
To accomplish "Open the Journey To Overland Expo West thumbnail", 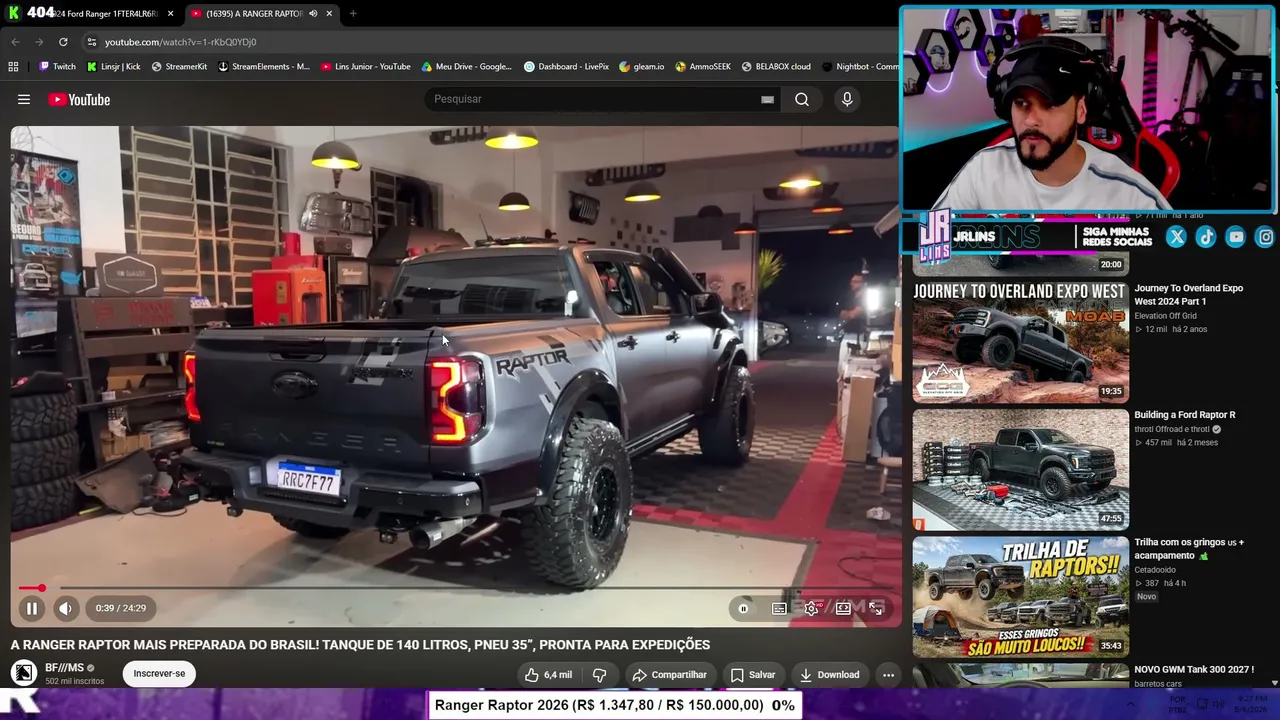I will coord(1020,341).
